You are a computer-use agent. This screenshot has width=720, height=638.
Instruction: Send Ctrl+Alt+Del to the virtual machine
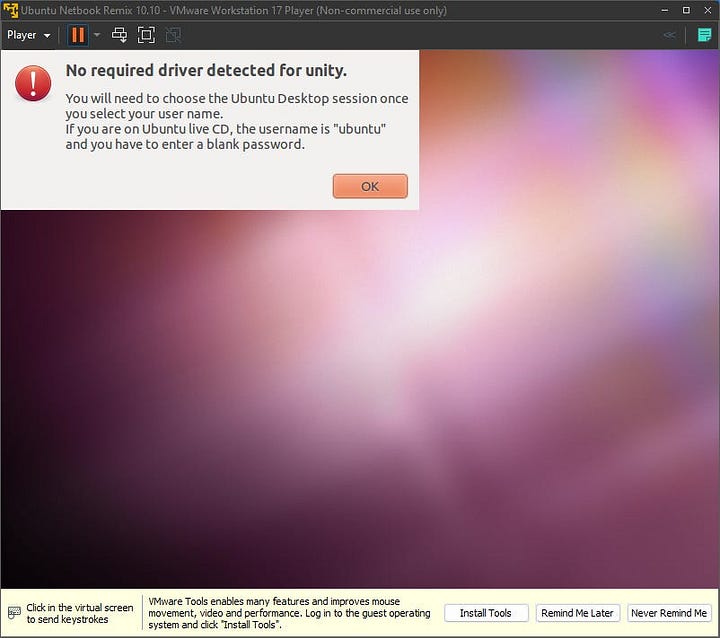click(x=119, y=35)
